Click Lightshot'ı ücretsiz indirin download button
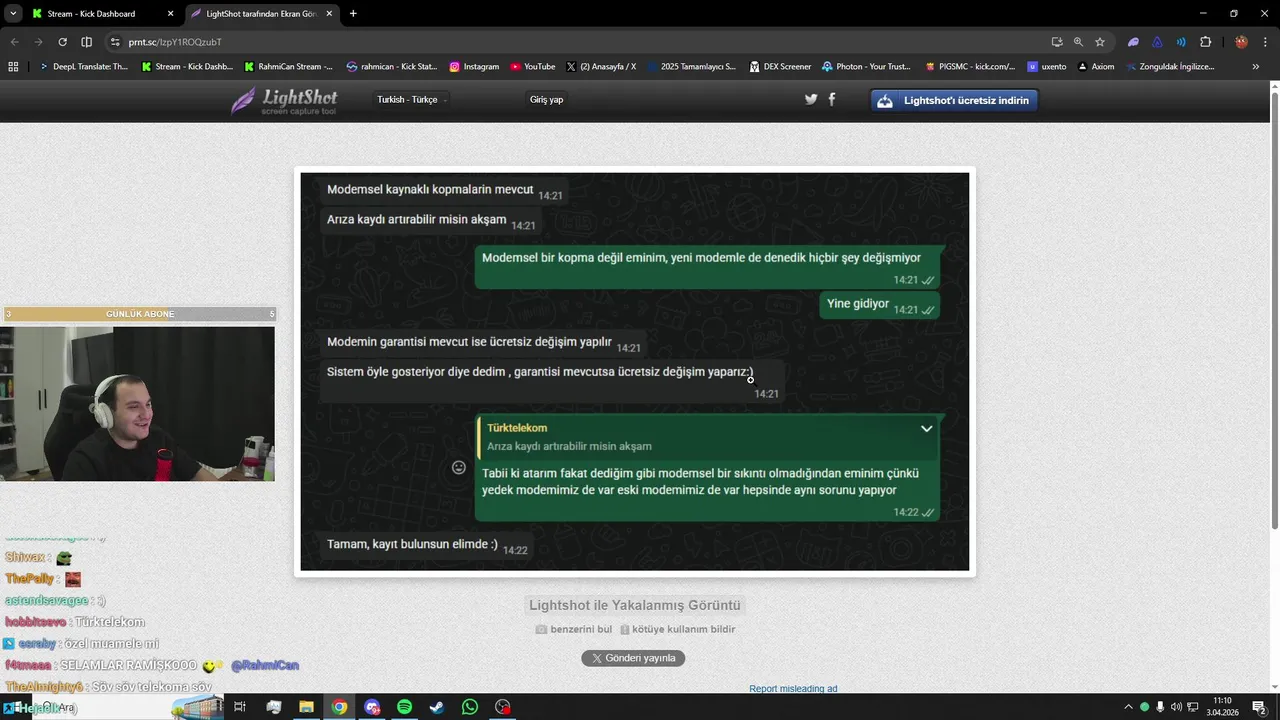1280x720 pixels. click(954, 100)
